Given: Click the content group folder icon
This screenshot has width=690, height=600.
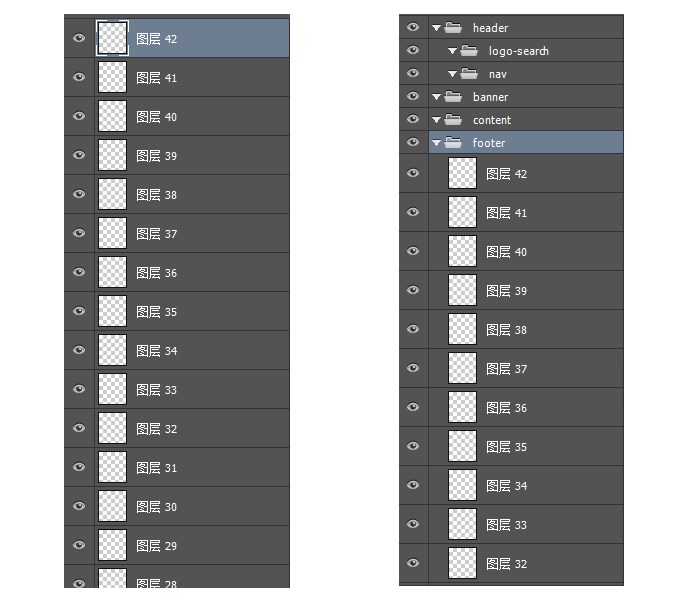Looking at the screenshot, I should 453,120.
